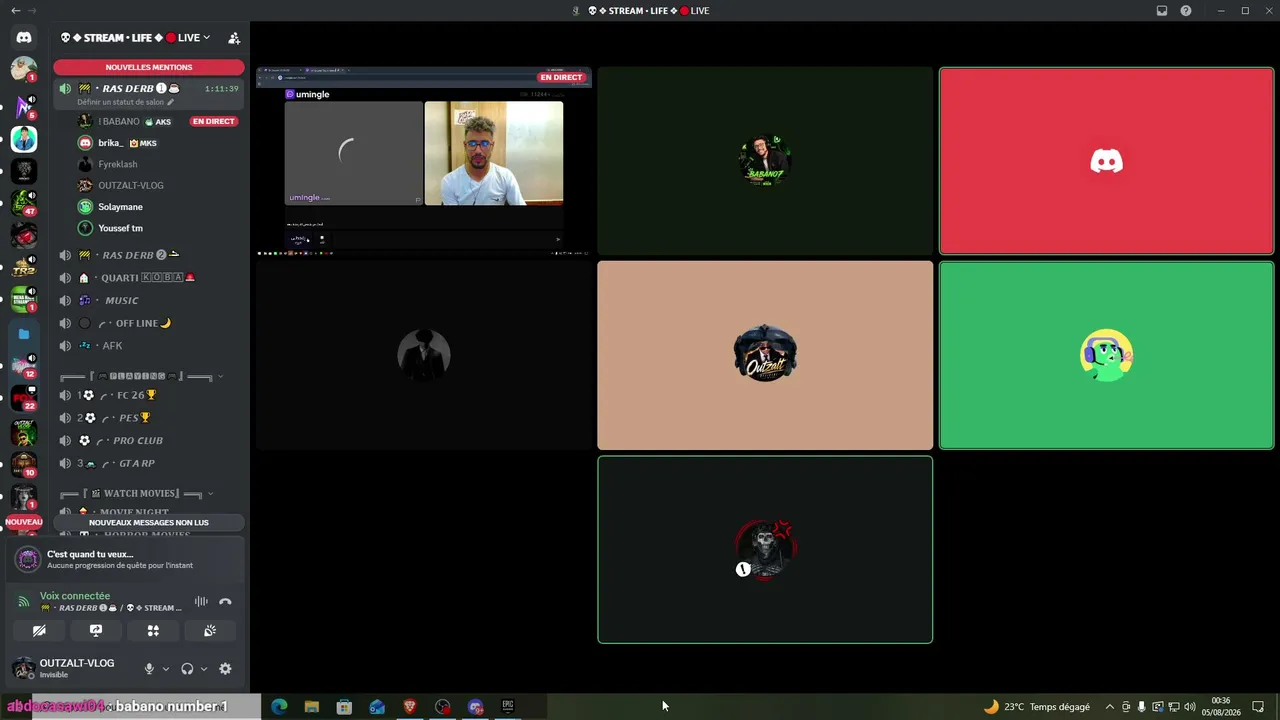The image size is (1280, 720).
Task: Open File Explorer from taskbar
Action: [312, 707]
